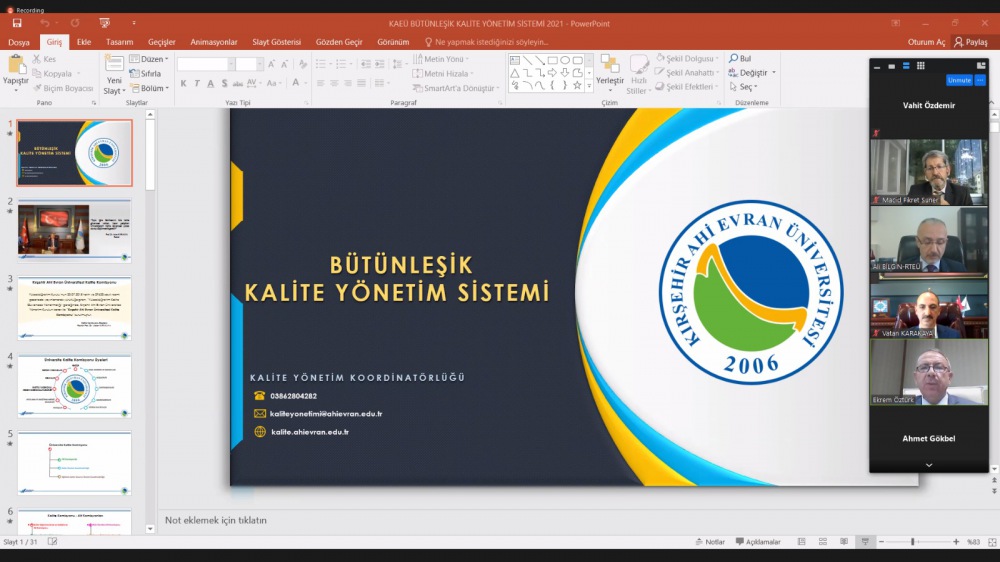The height and width of the screenshot is (562, 1000).
Task: Start slideshow from beginning icon
Action: (105, 23)
